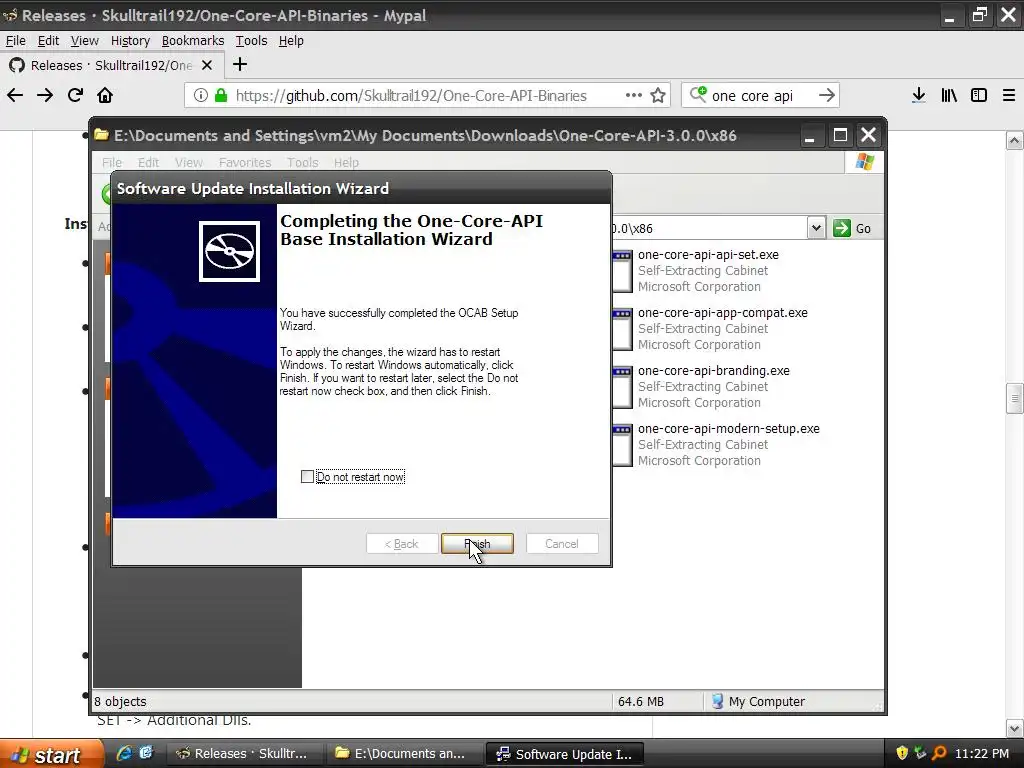Image resolution: width=1024 pixels, height=768 pixels.
Task: Select the Releases Skulltrail192 browser tab
Action: pos(111,65)
